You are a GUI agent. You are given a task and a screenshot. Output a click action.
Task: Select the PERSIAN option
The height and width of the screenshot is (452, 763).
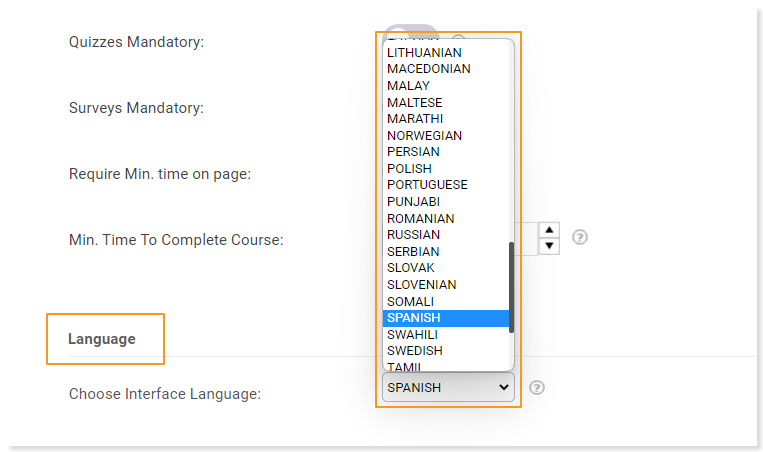446,152
